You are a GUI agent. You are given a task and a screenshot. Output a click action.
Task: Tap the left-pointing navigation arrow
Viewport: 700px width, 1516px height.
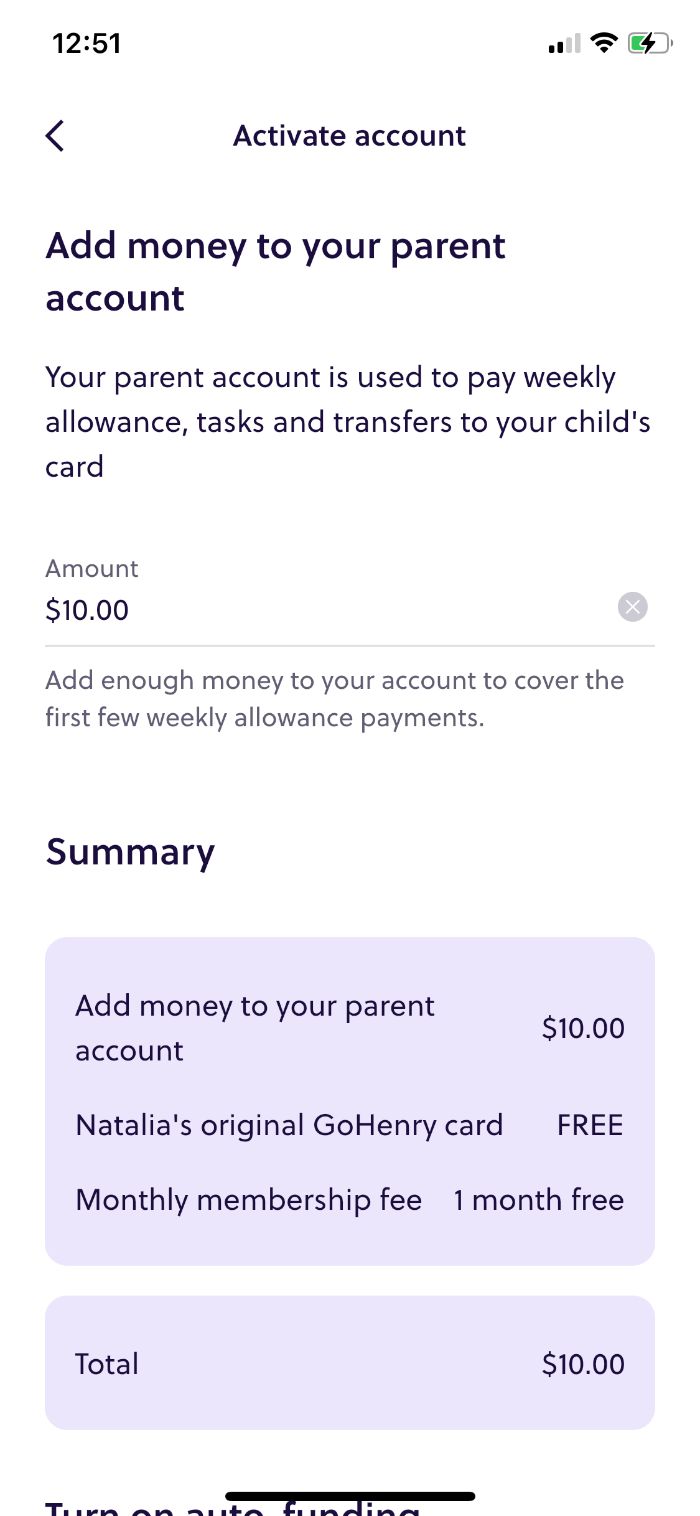tap(55, 135)
